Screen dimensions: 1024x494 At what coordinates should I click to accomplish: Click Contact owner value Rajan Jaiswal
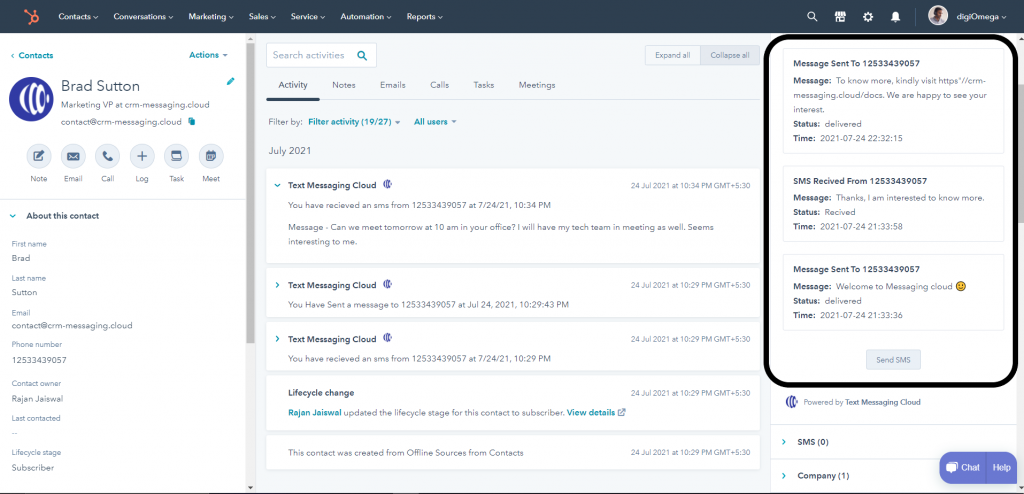(x=37, y=399)
